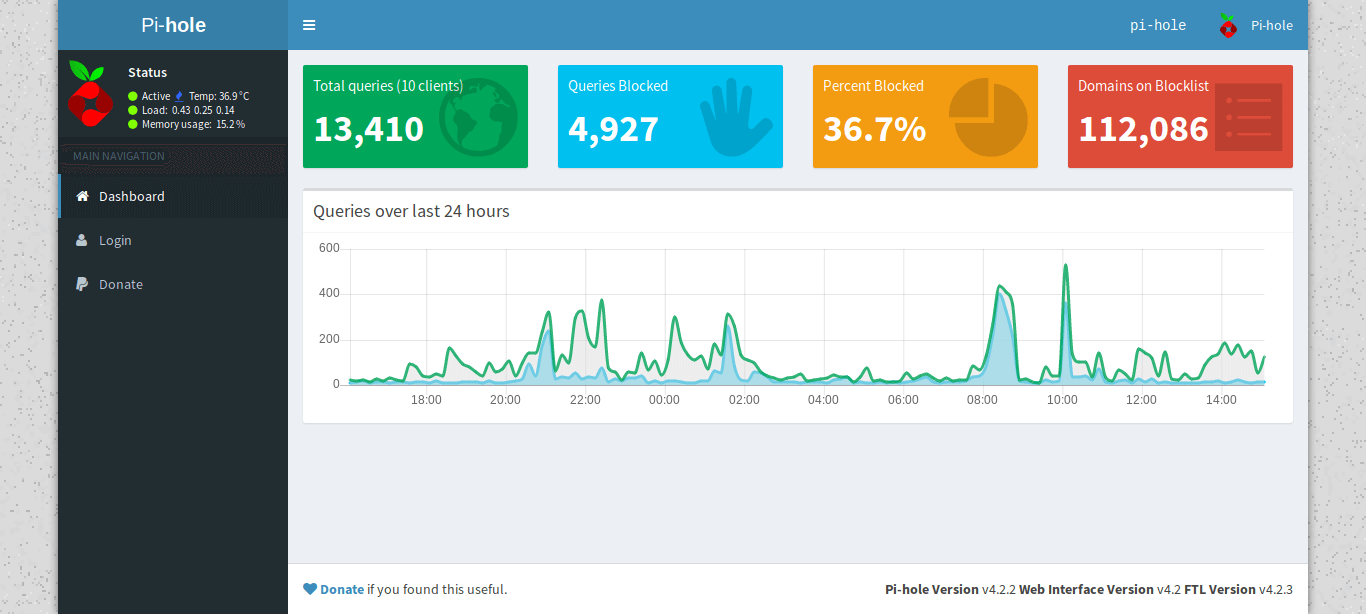
Task: Click the Login user icon
Action: tap(82, 240)
